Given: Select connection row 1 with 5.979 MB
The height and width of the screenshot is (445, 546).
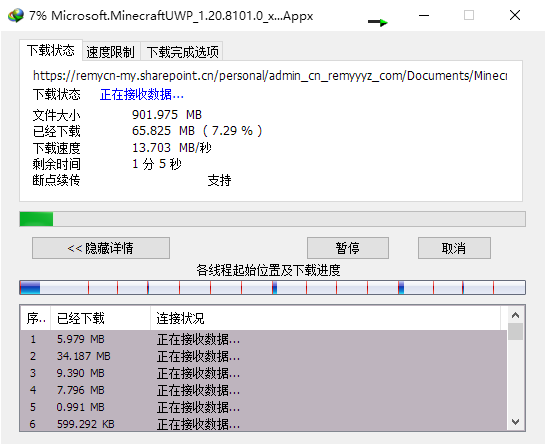Looking at the screenshot, I should coord(264,339).
